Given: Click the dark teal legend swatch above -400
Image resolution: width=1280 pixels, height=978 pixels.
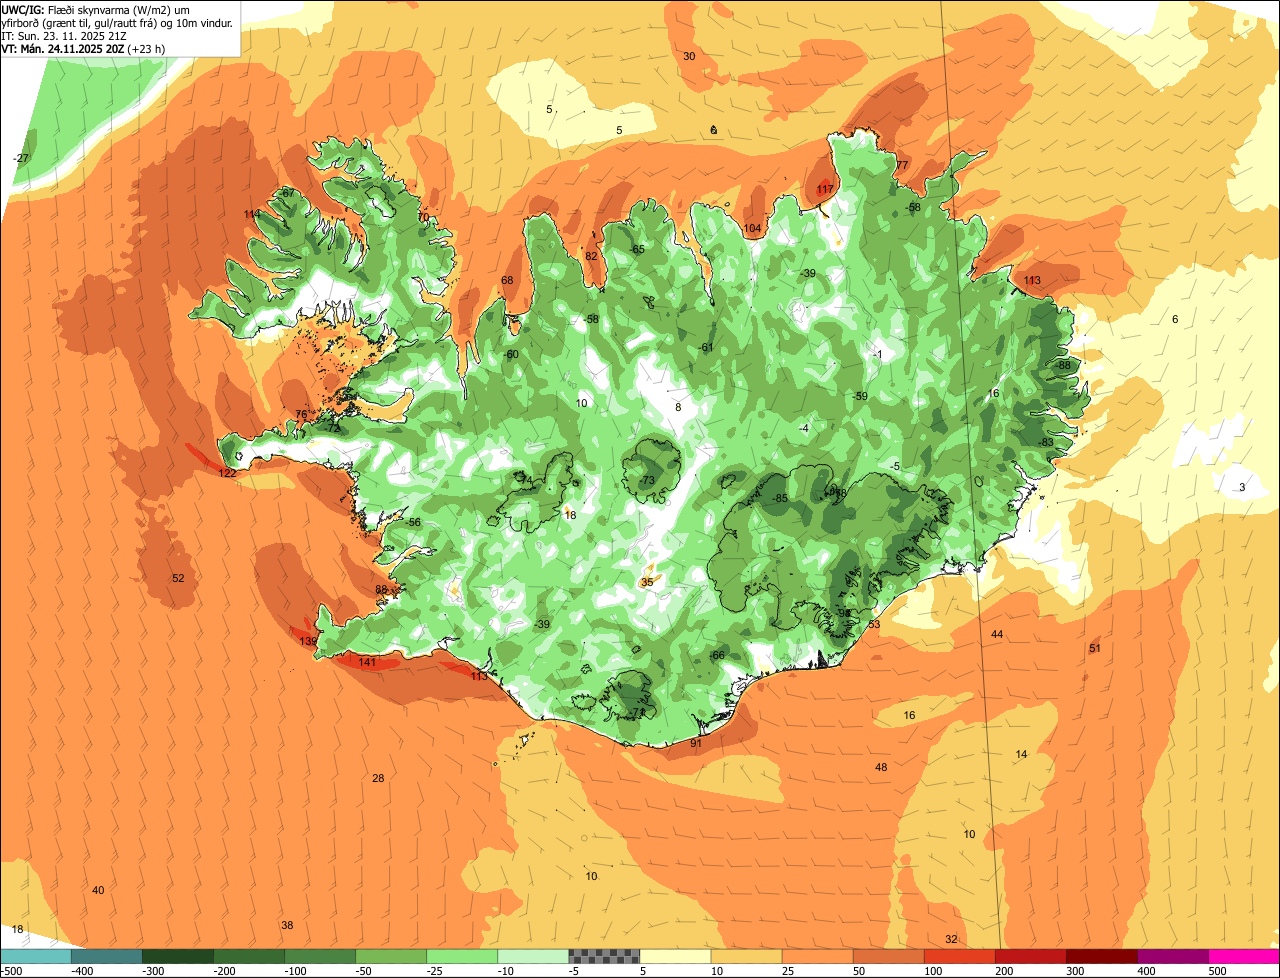Looking at the screenshot, I should 107,956.
